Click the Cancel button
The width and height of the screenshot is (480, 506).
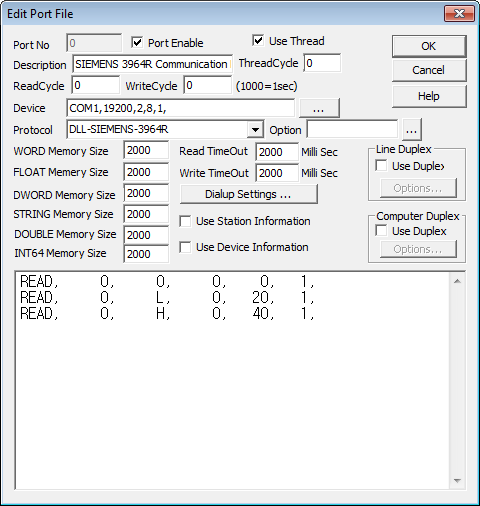(x=429, y=70)
